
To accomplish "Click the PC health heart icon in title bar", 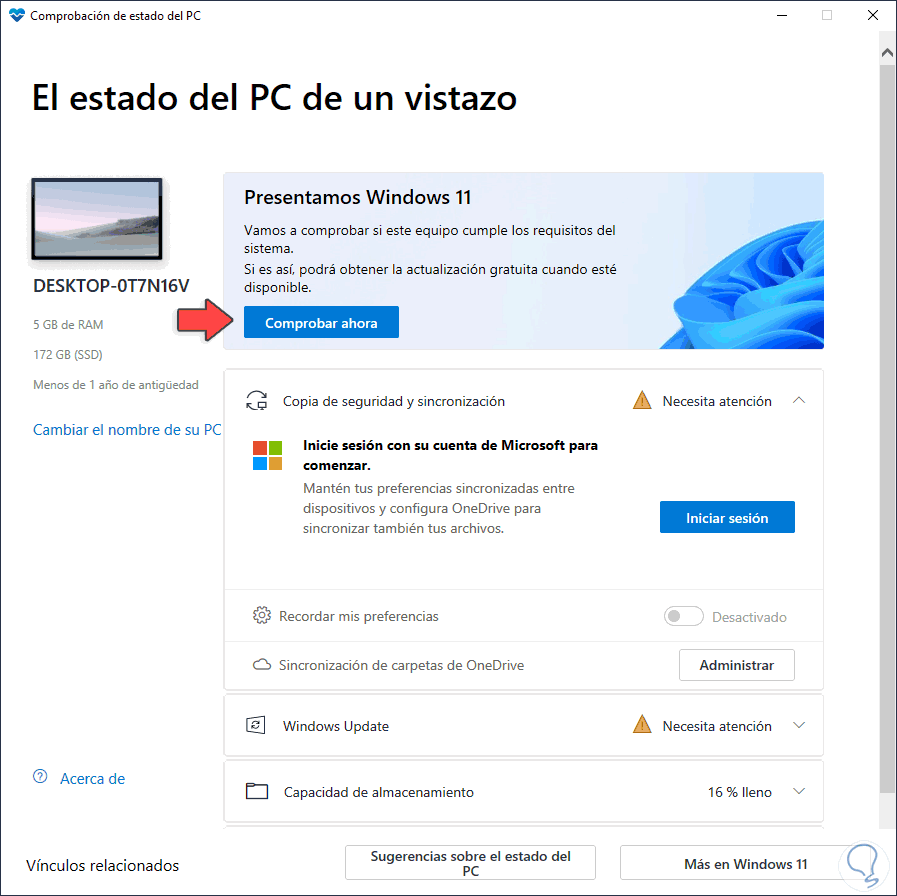I will (x=17, y=15).
